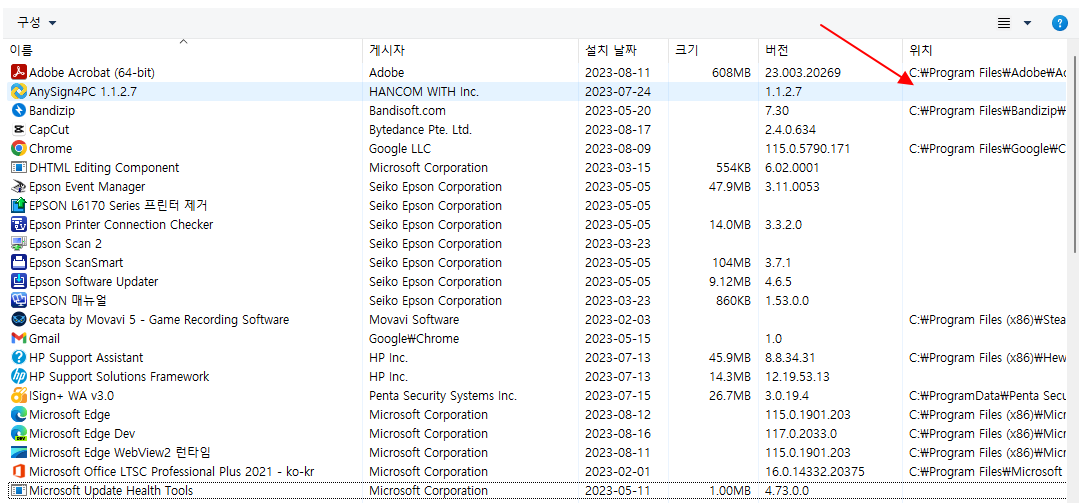Click size 608MB in Adobe Acrobat row
Image resolution: width=1079 pixels, height=503 pixels.
click(731, 72)
